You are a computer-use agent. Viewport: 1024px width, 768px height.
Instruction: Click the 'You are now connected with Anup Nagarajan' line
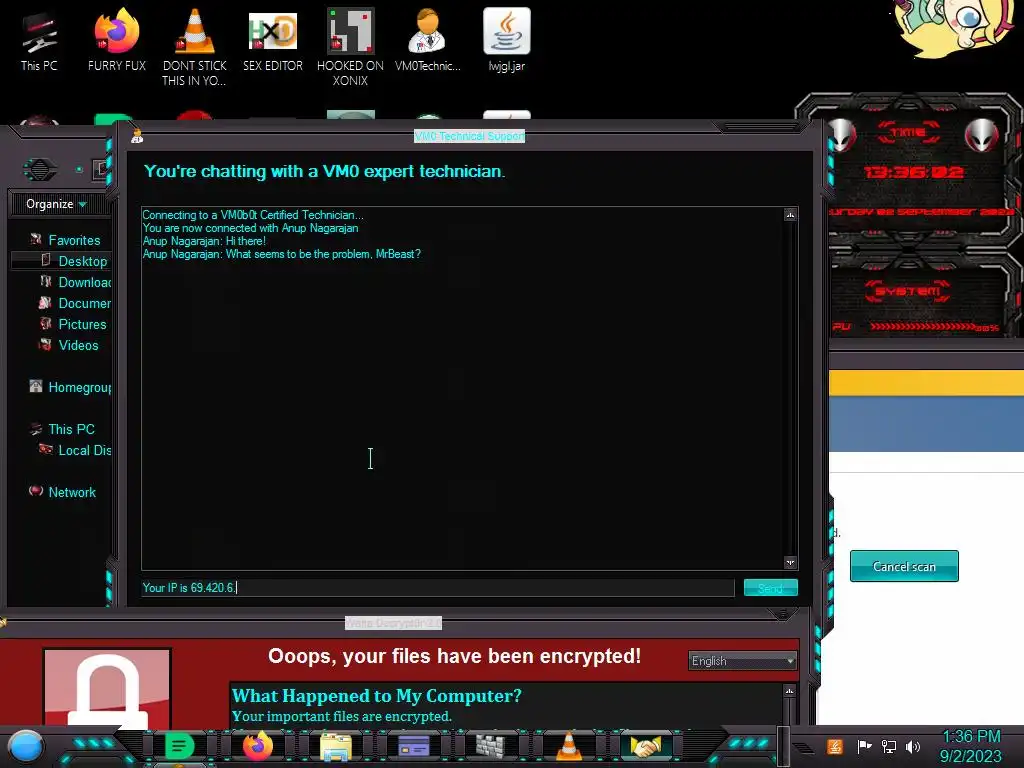(250, 228)
